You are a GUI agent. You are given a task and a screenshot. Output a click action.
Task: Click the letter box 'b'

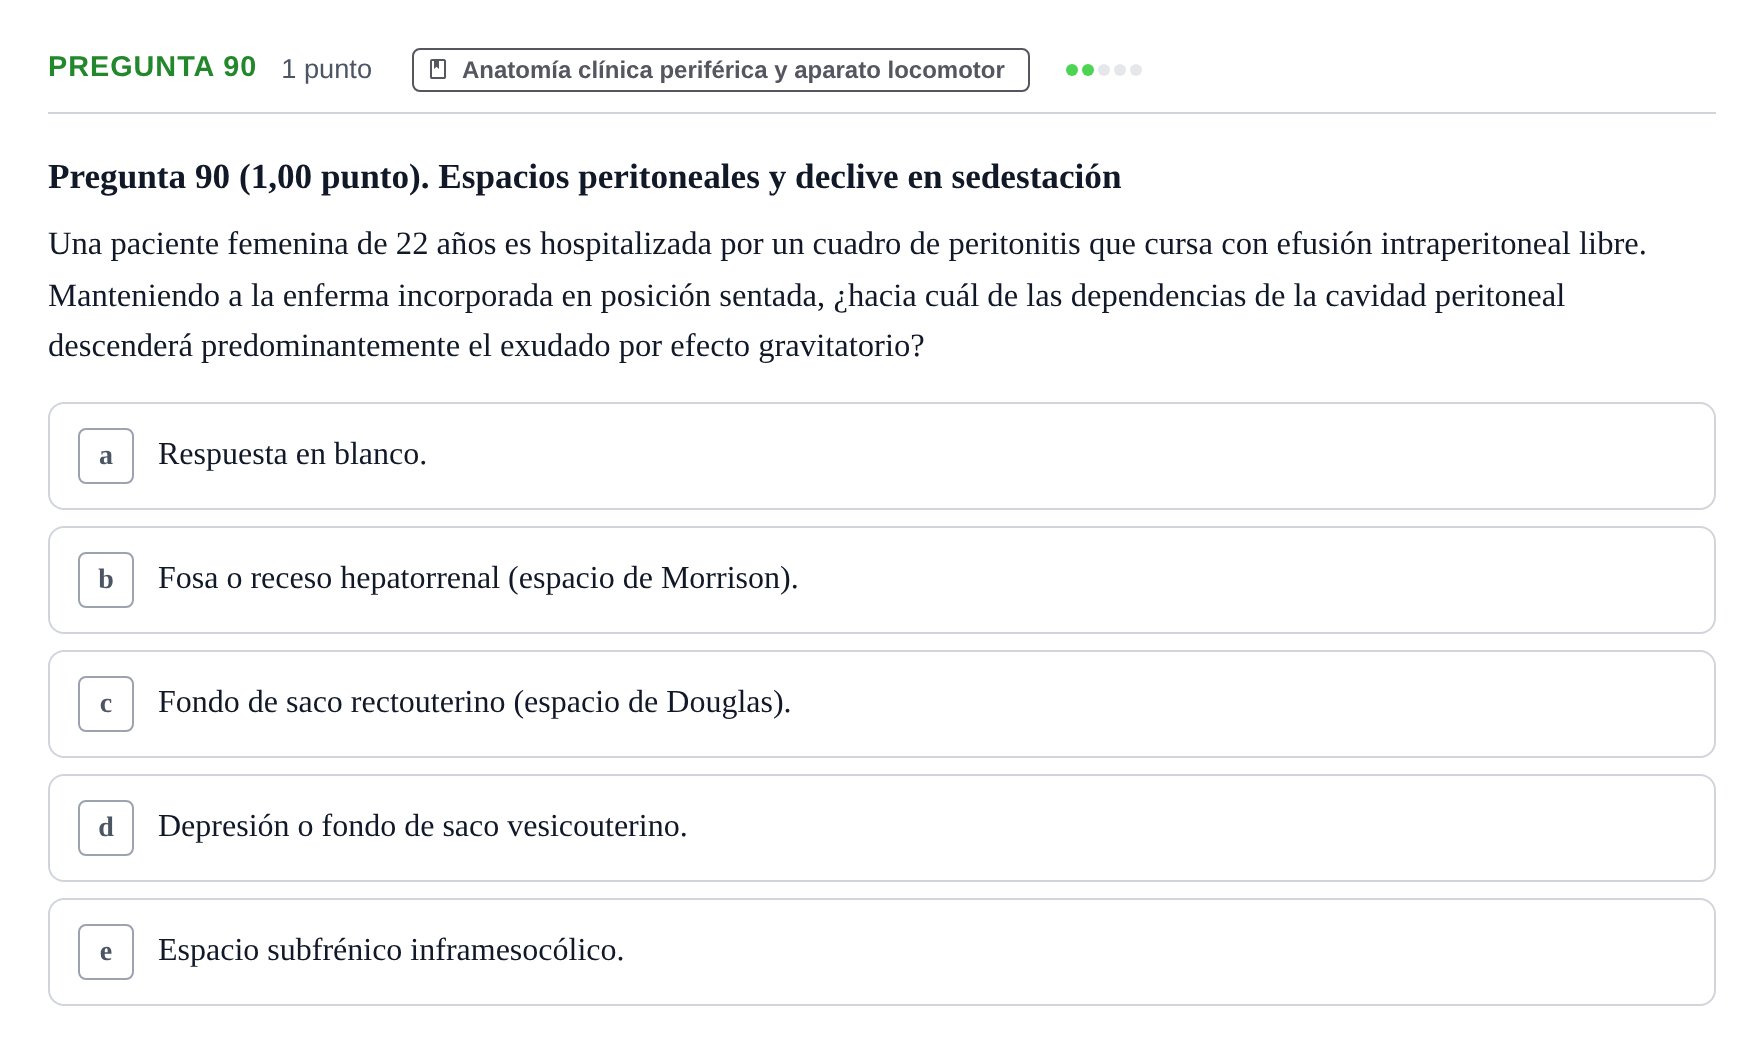pos(106,580)
